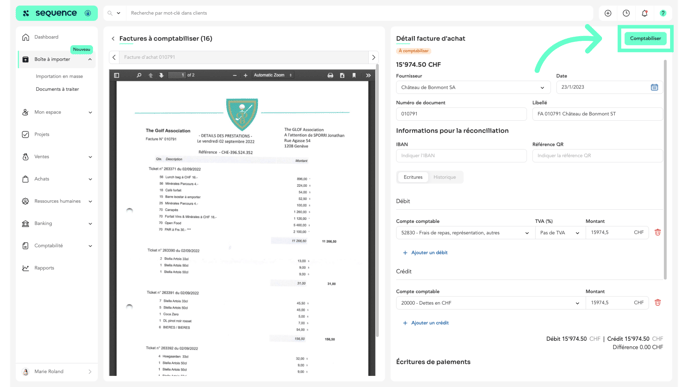Show the next invoice document
This screenshot has height=387, width=688.
[x=373, y=57]
